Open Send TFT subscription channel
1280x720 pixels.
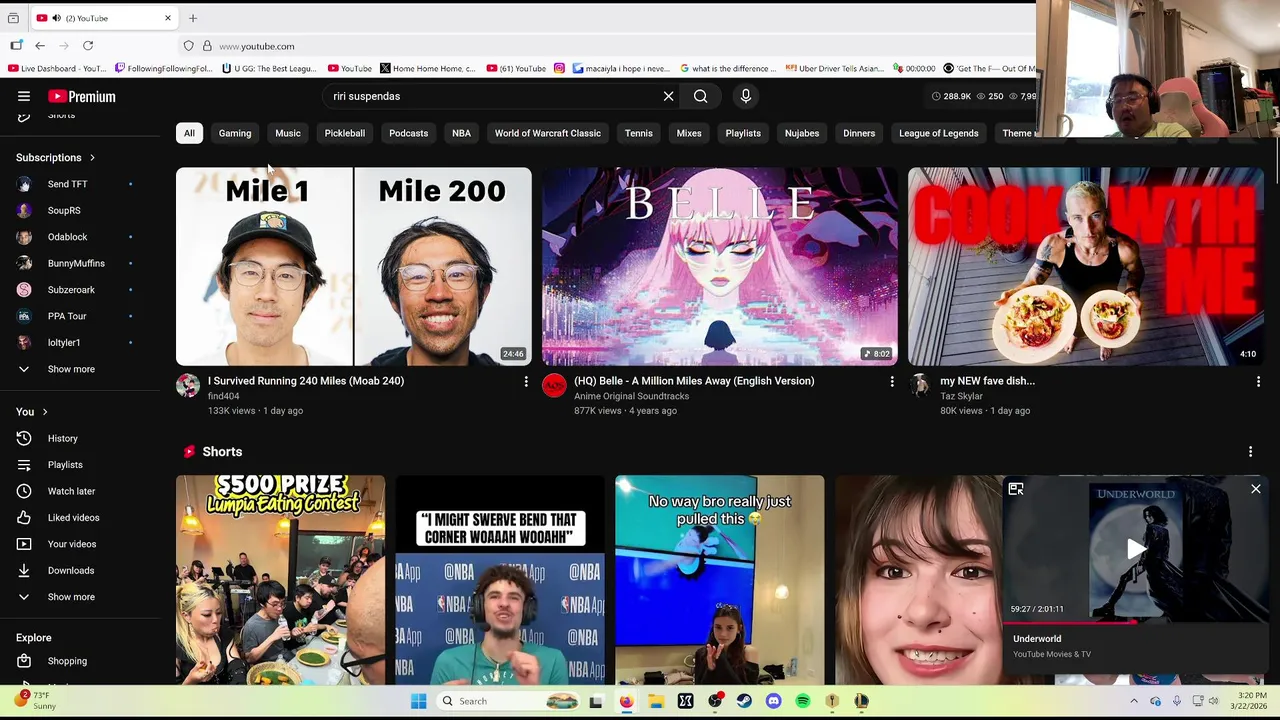(x=68, y=184)
